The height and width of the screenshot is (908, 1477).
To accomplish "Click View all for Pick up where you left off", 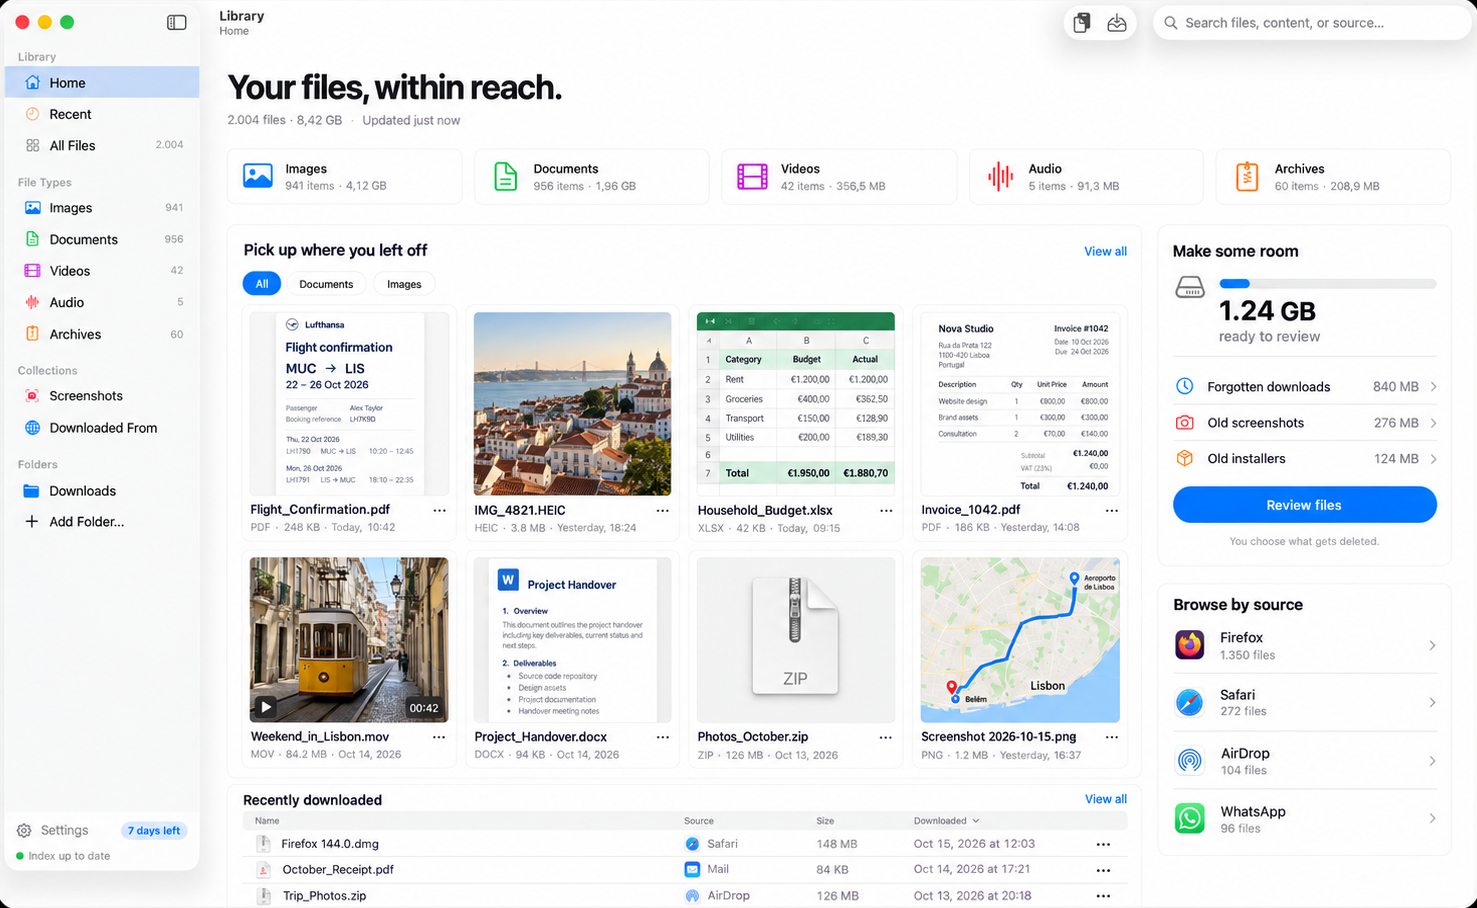I will point(1105,251).
